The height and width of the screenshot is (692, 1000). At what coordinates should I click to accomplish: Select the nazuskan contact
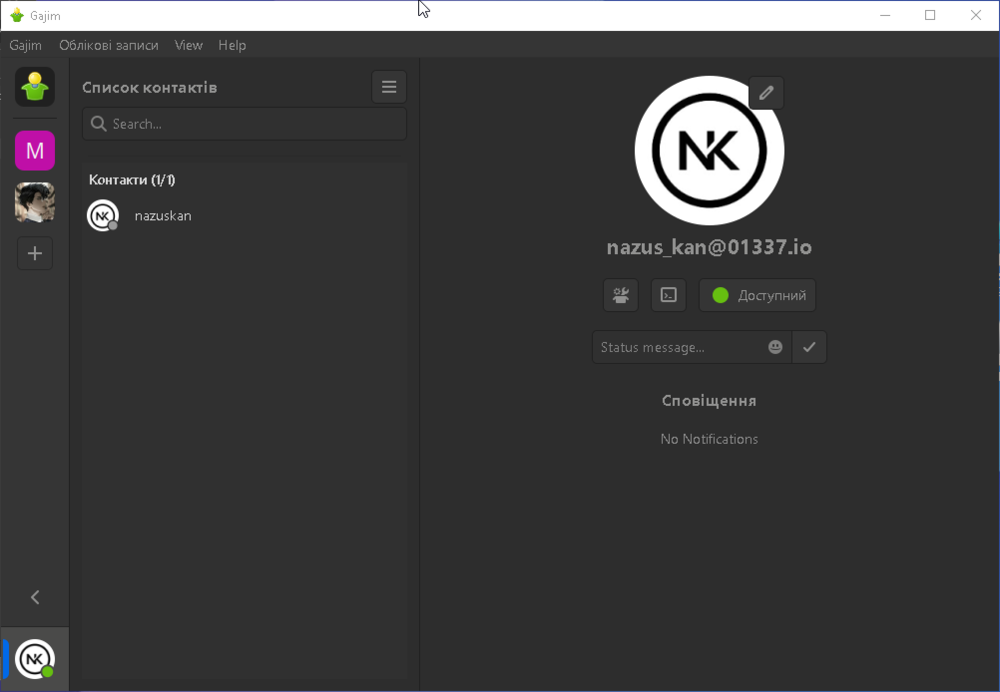244,216
